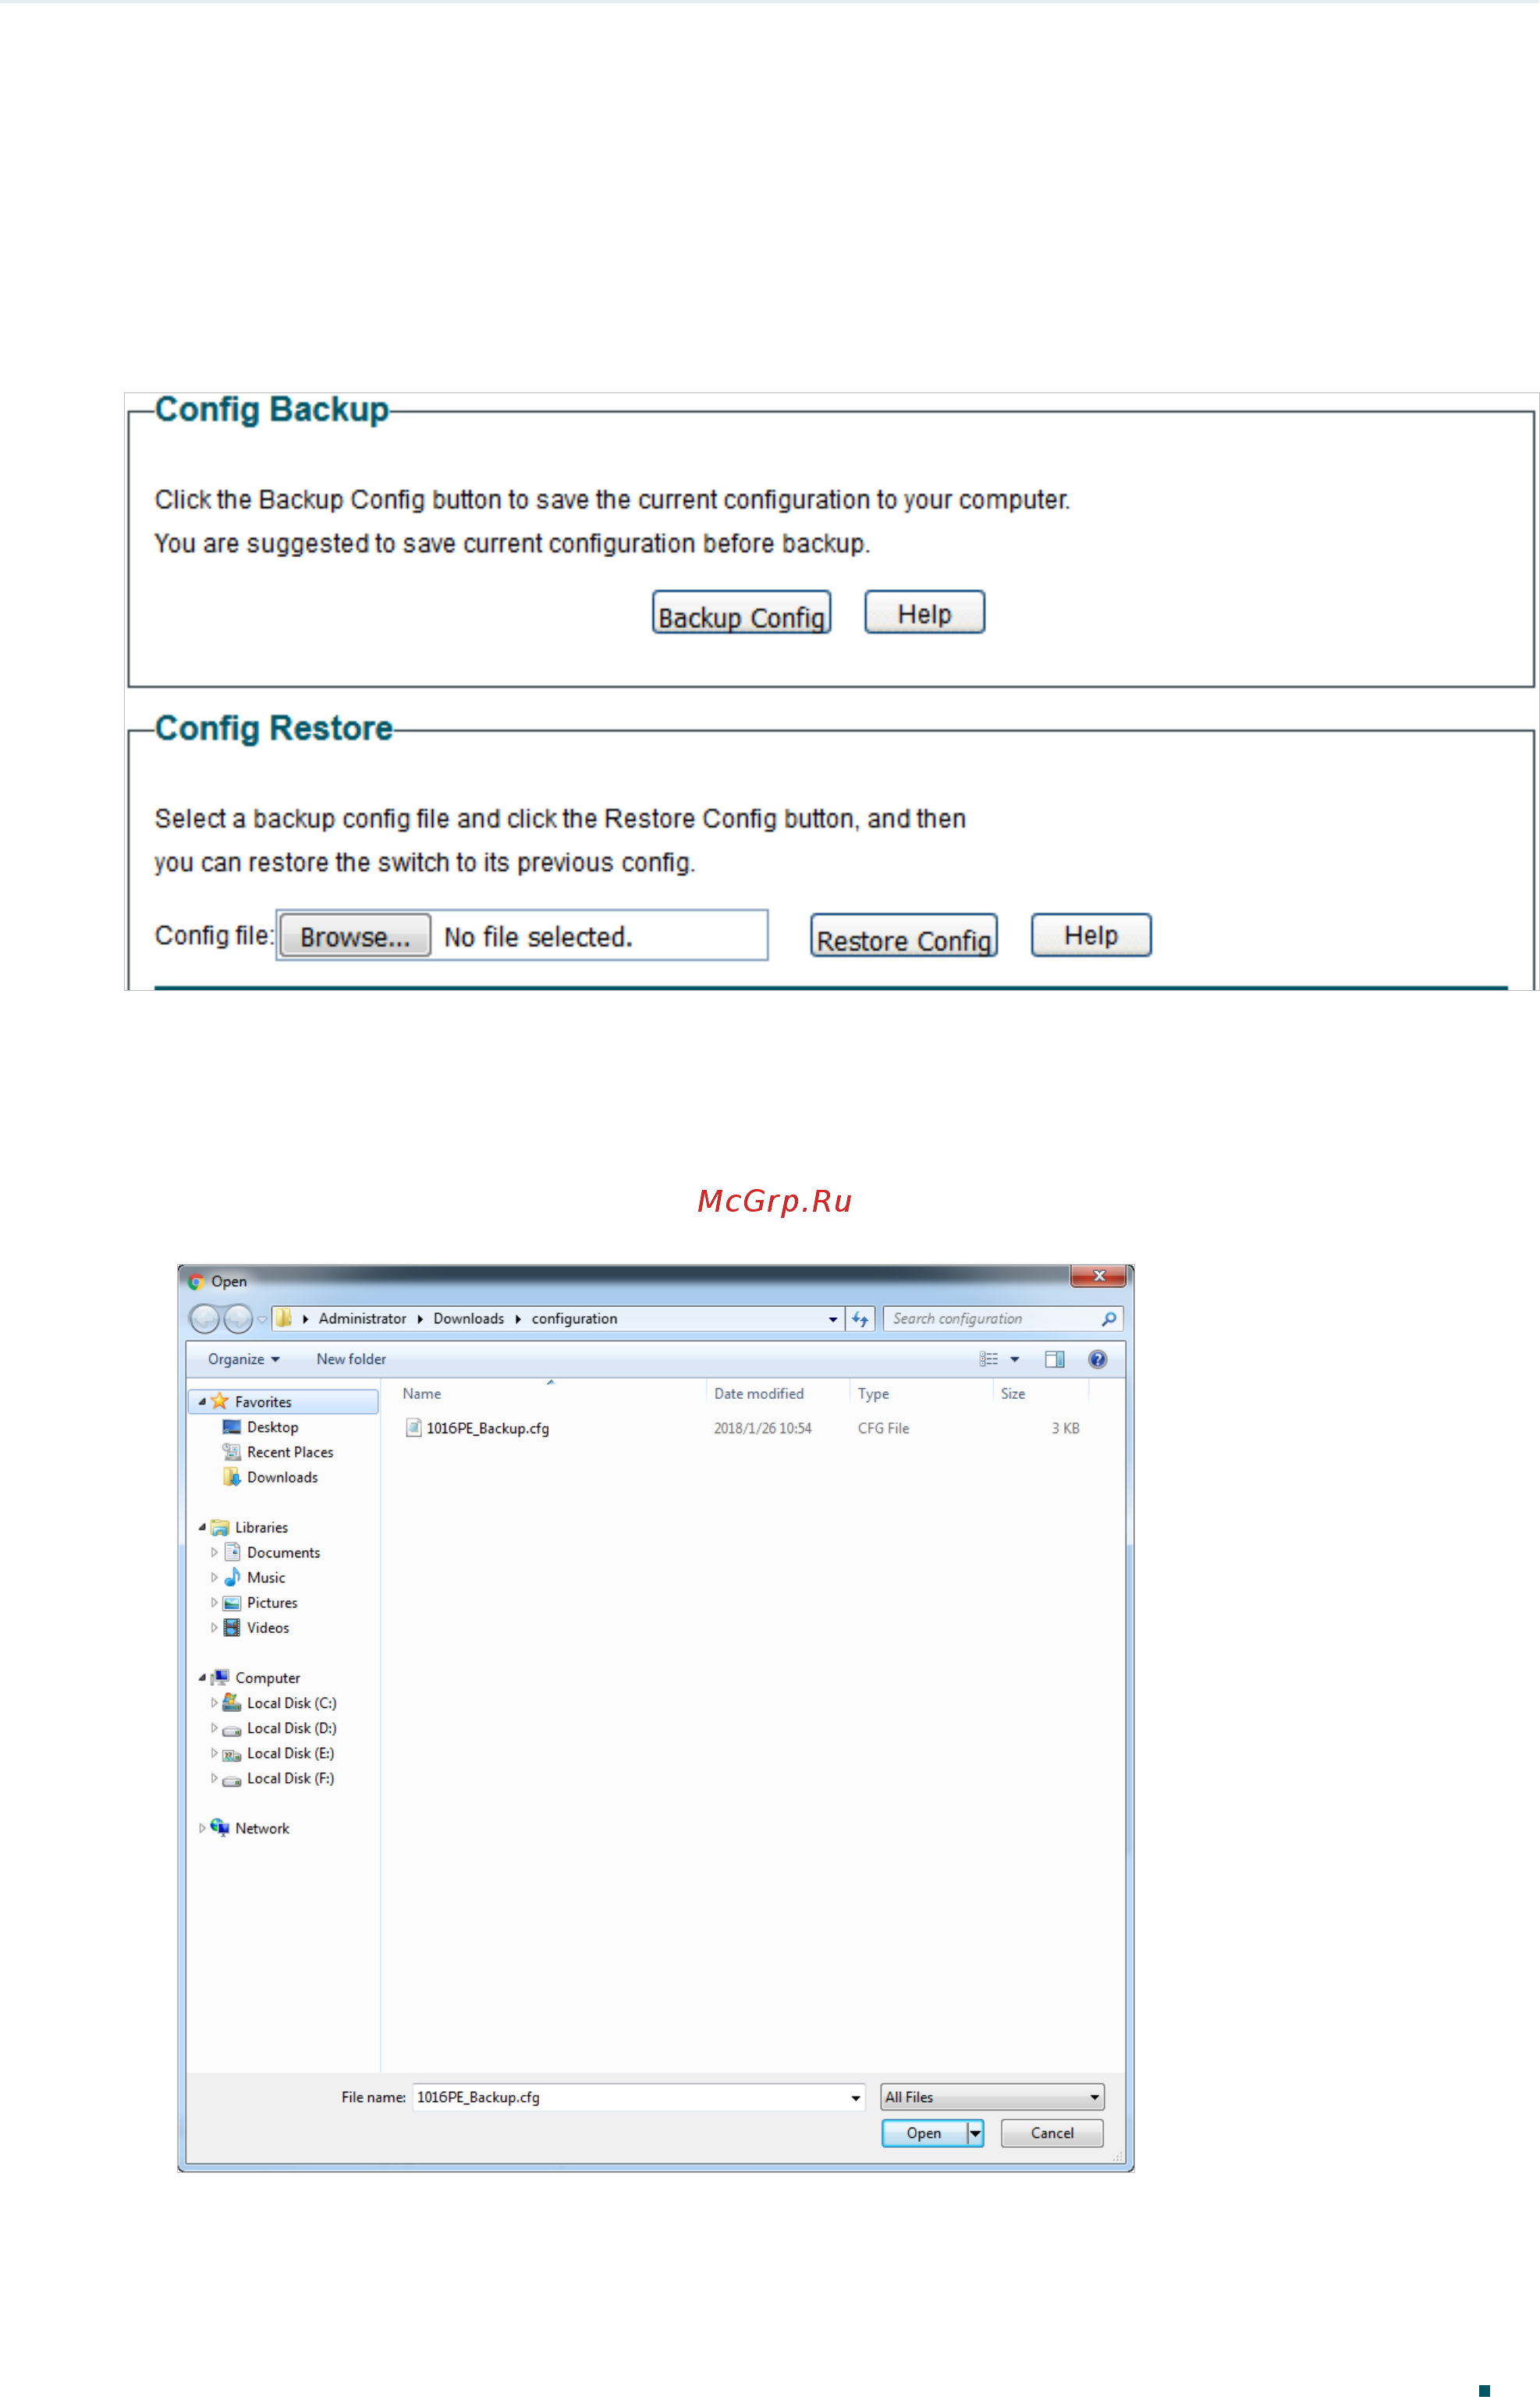Screen dimensions: 1540x2400
Task: Open Help in Config Restore section
Action: [x=1091, y=935]
